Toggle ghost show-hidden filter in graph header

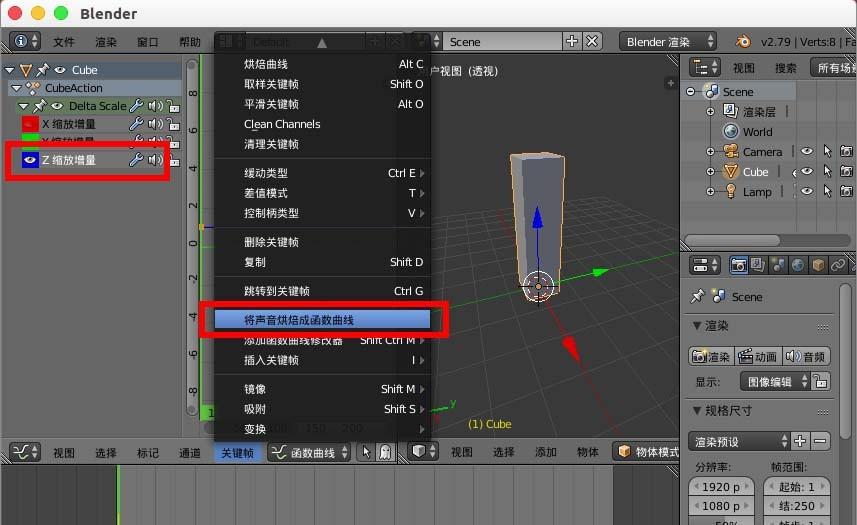[x=385, y=452]
